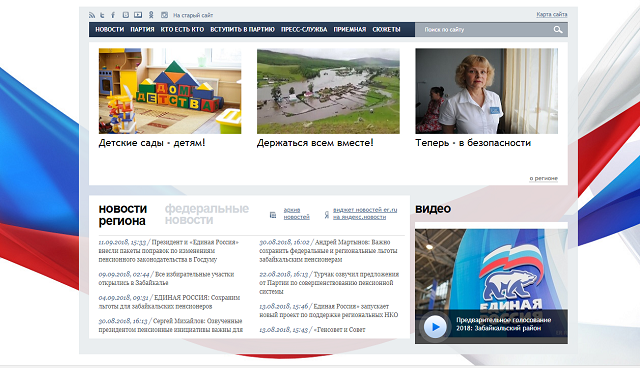Screen dimensions: 640x368
Task: Open the RSS feed icon
Action: 92,15
